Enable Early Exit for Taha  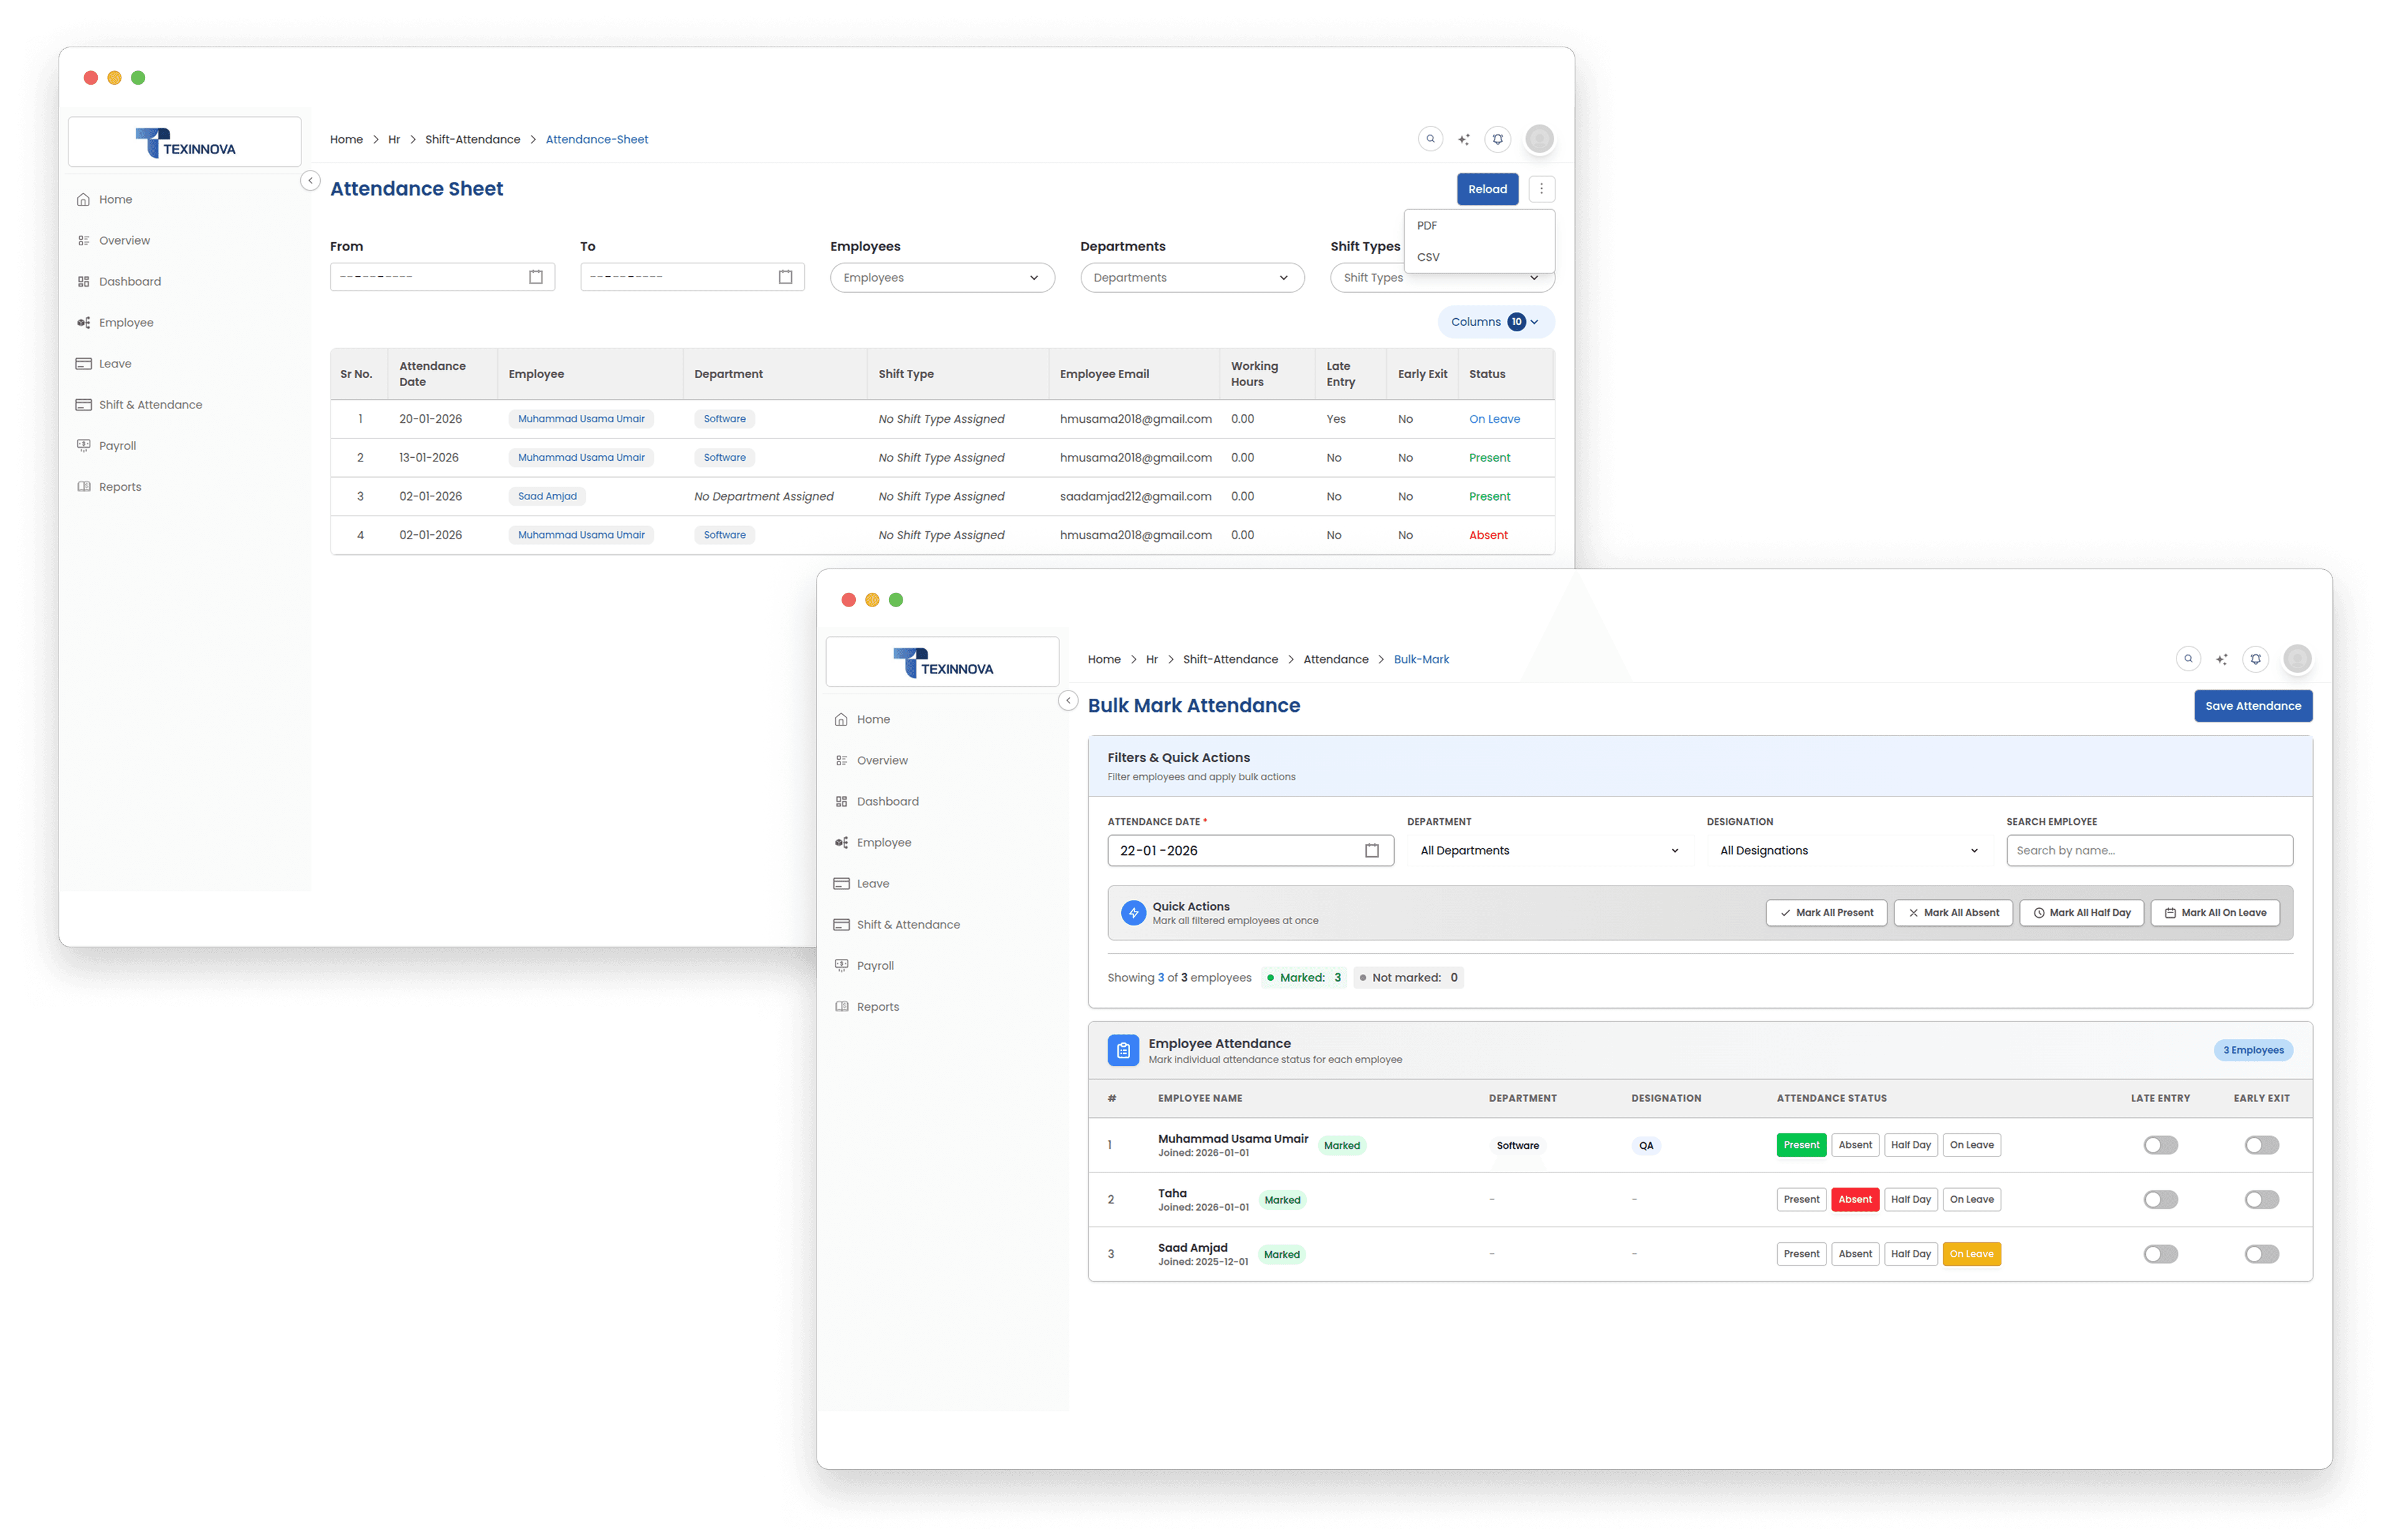click(2261, 1199)
